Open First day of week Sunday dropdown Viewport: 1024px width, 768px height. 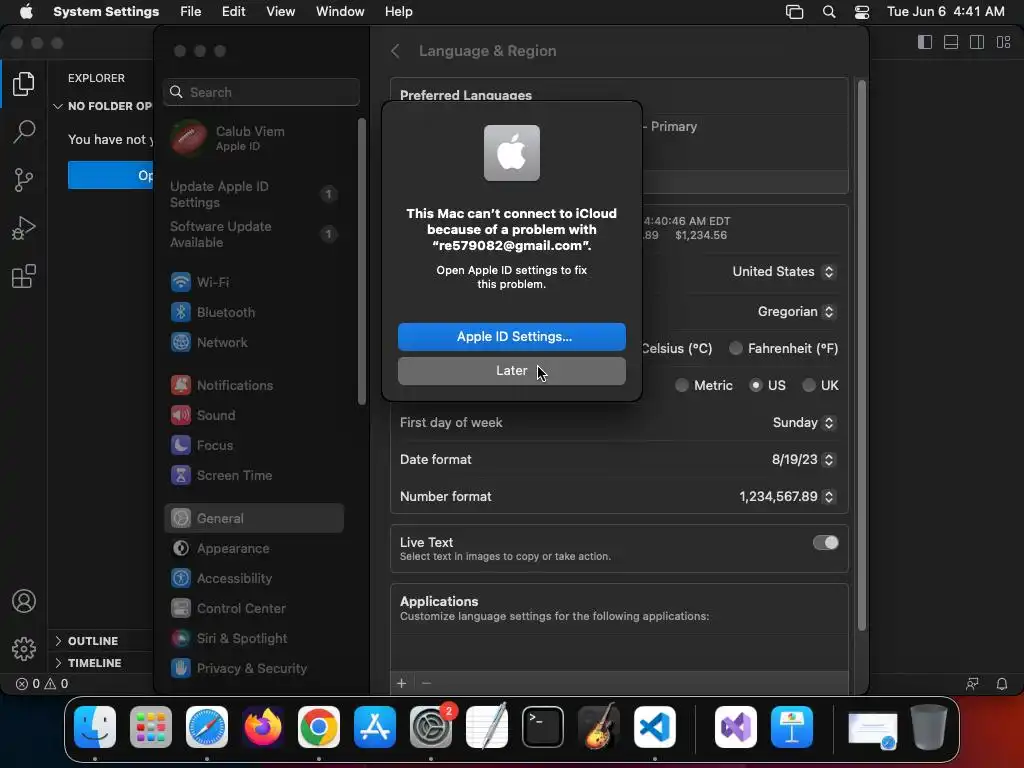804,423
